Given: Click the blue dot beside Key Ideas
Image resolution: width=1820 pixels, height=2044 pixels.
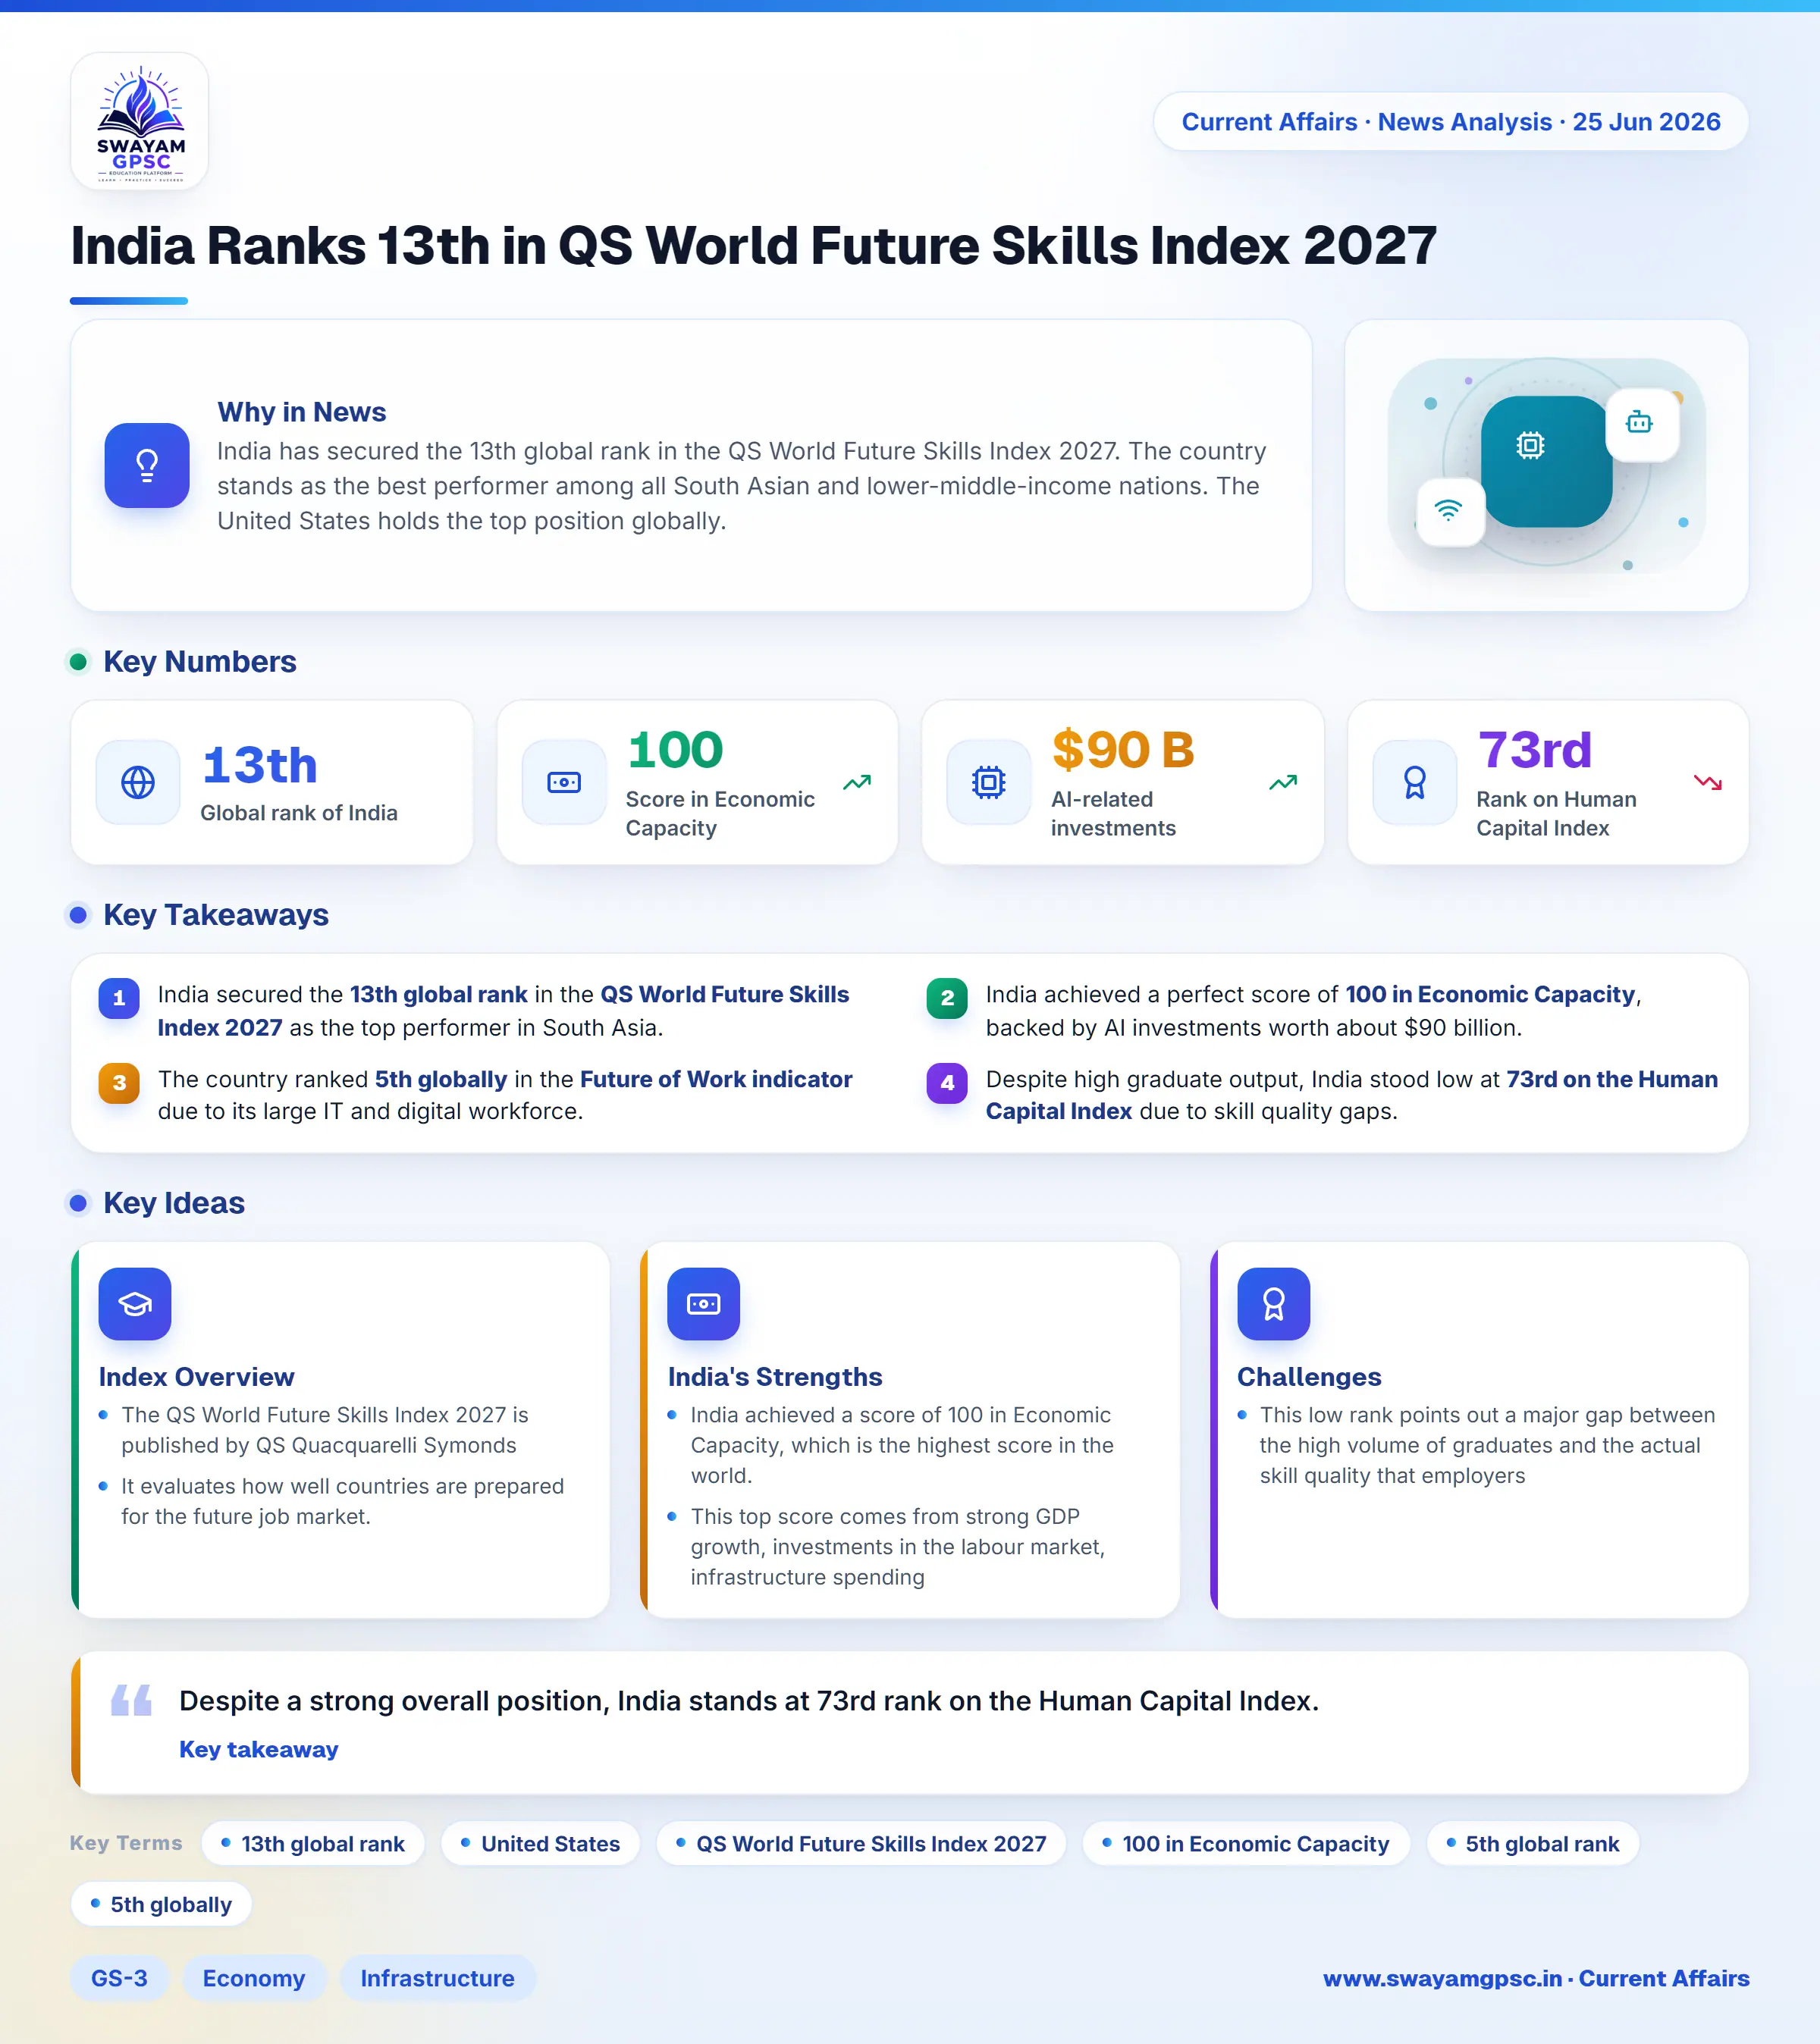Looking at the screenshot, I should click(x=78, y=1203).
